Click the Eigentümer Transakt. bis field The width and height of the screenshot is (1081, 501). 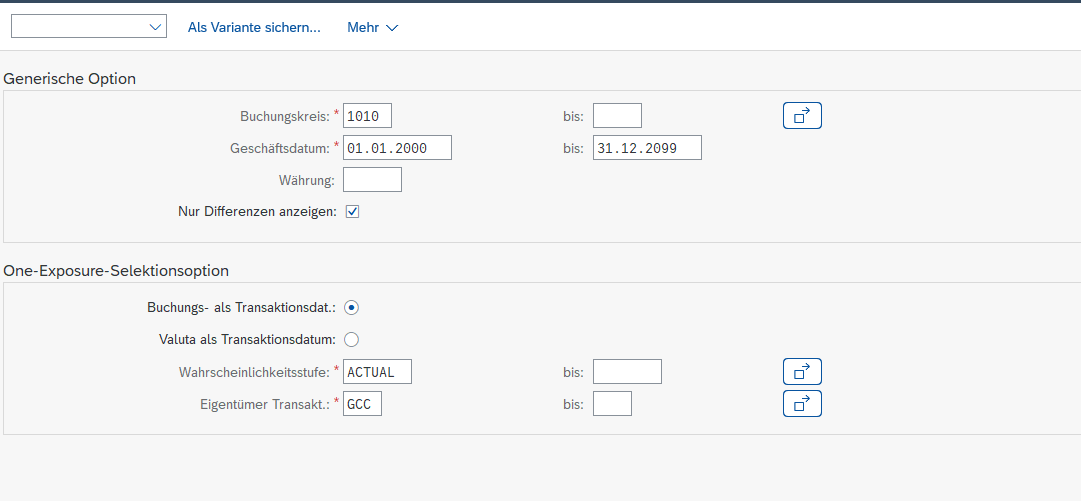(x=612, y=404)
